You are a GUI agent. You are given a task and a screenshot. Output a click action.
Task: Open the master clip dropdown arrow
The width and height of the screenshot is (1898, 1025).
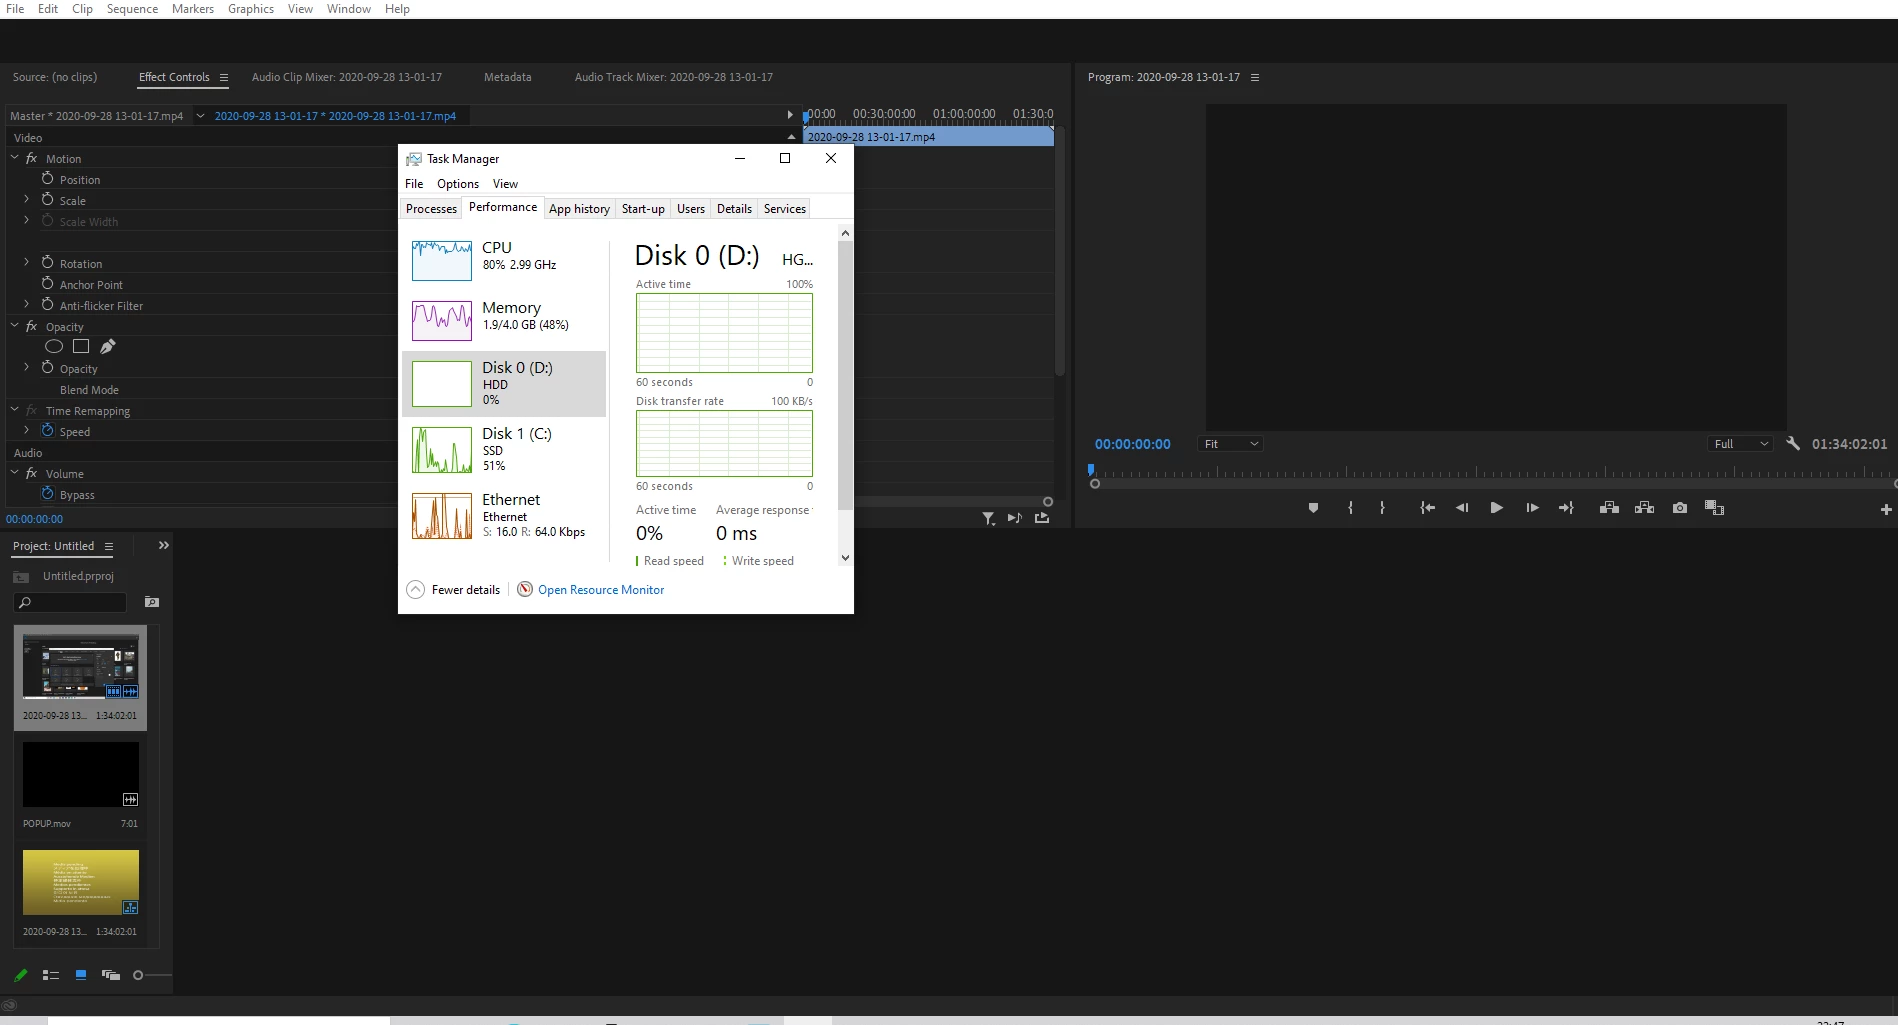pyautogui.click(x=200, y=116)
